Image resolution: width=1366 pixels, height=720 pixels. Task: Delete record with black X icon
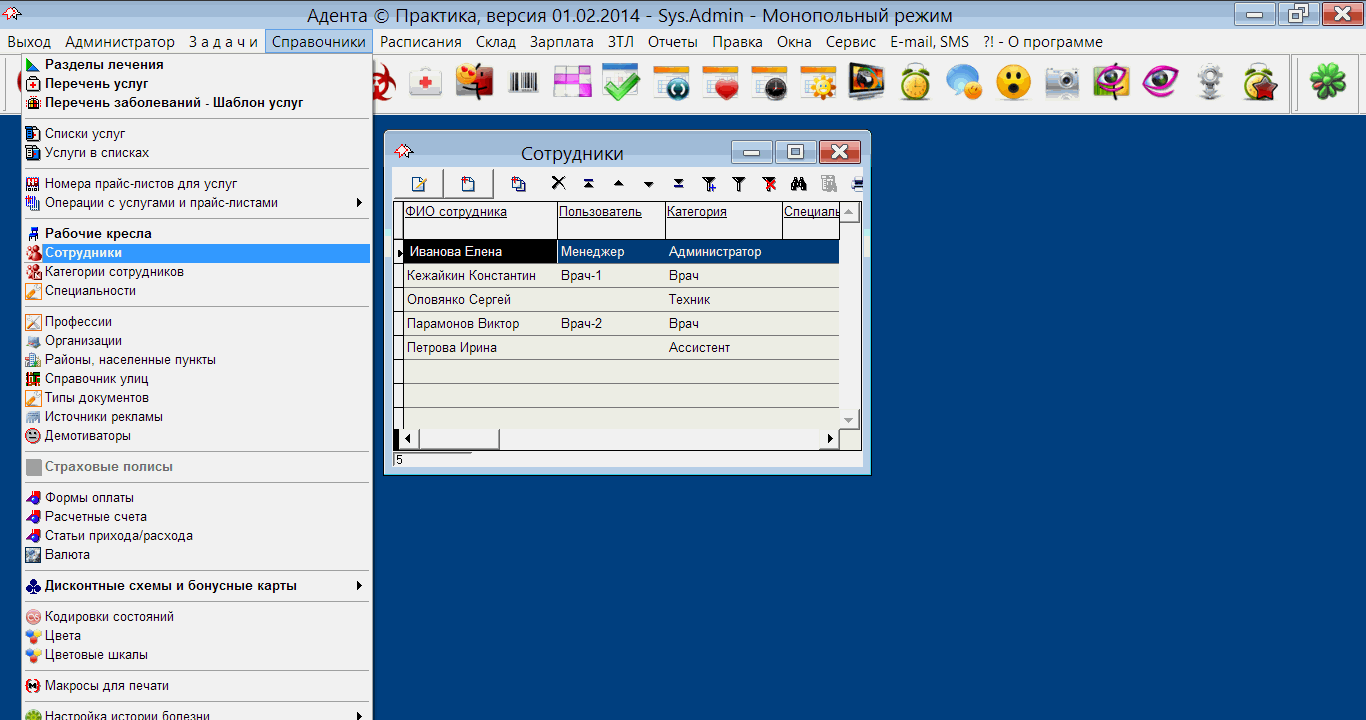(558, 184)
